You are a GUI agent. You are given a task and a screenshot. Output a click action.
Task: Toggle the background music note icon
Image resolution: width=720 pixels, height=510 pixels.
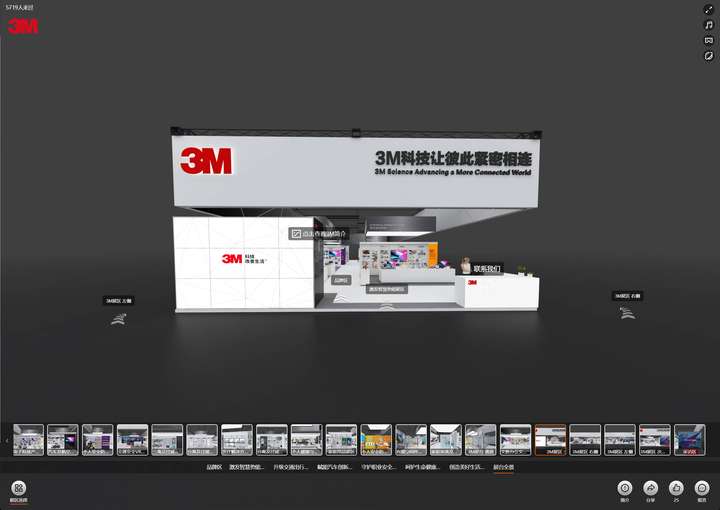[709, 25]
